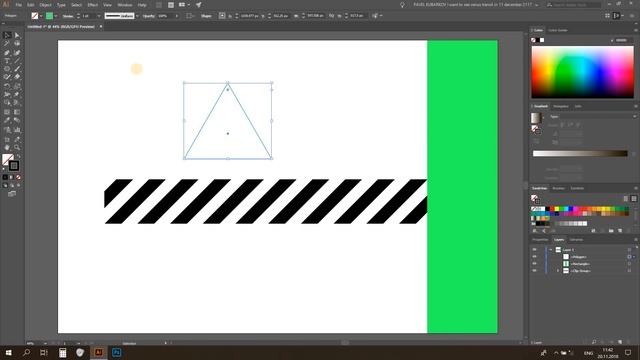Open the Window menu

point(125,5)
